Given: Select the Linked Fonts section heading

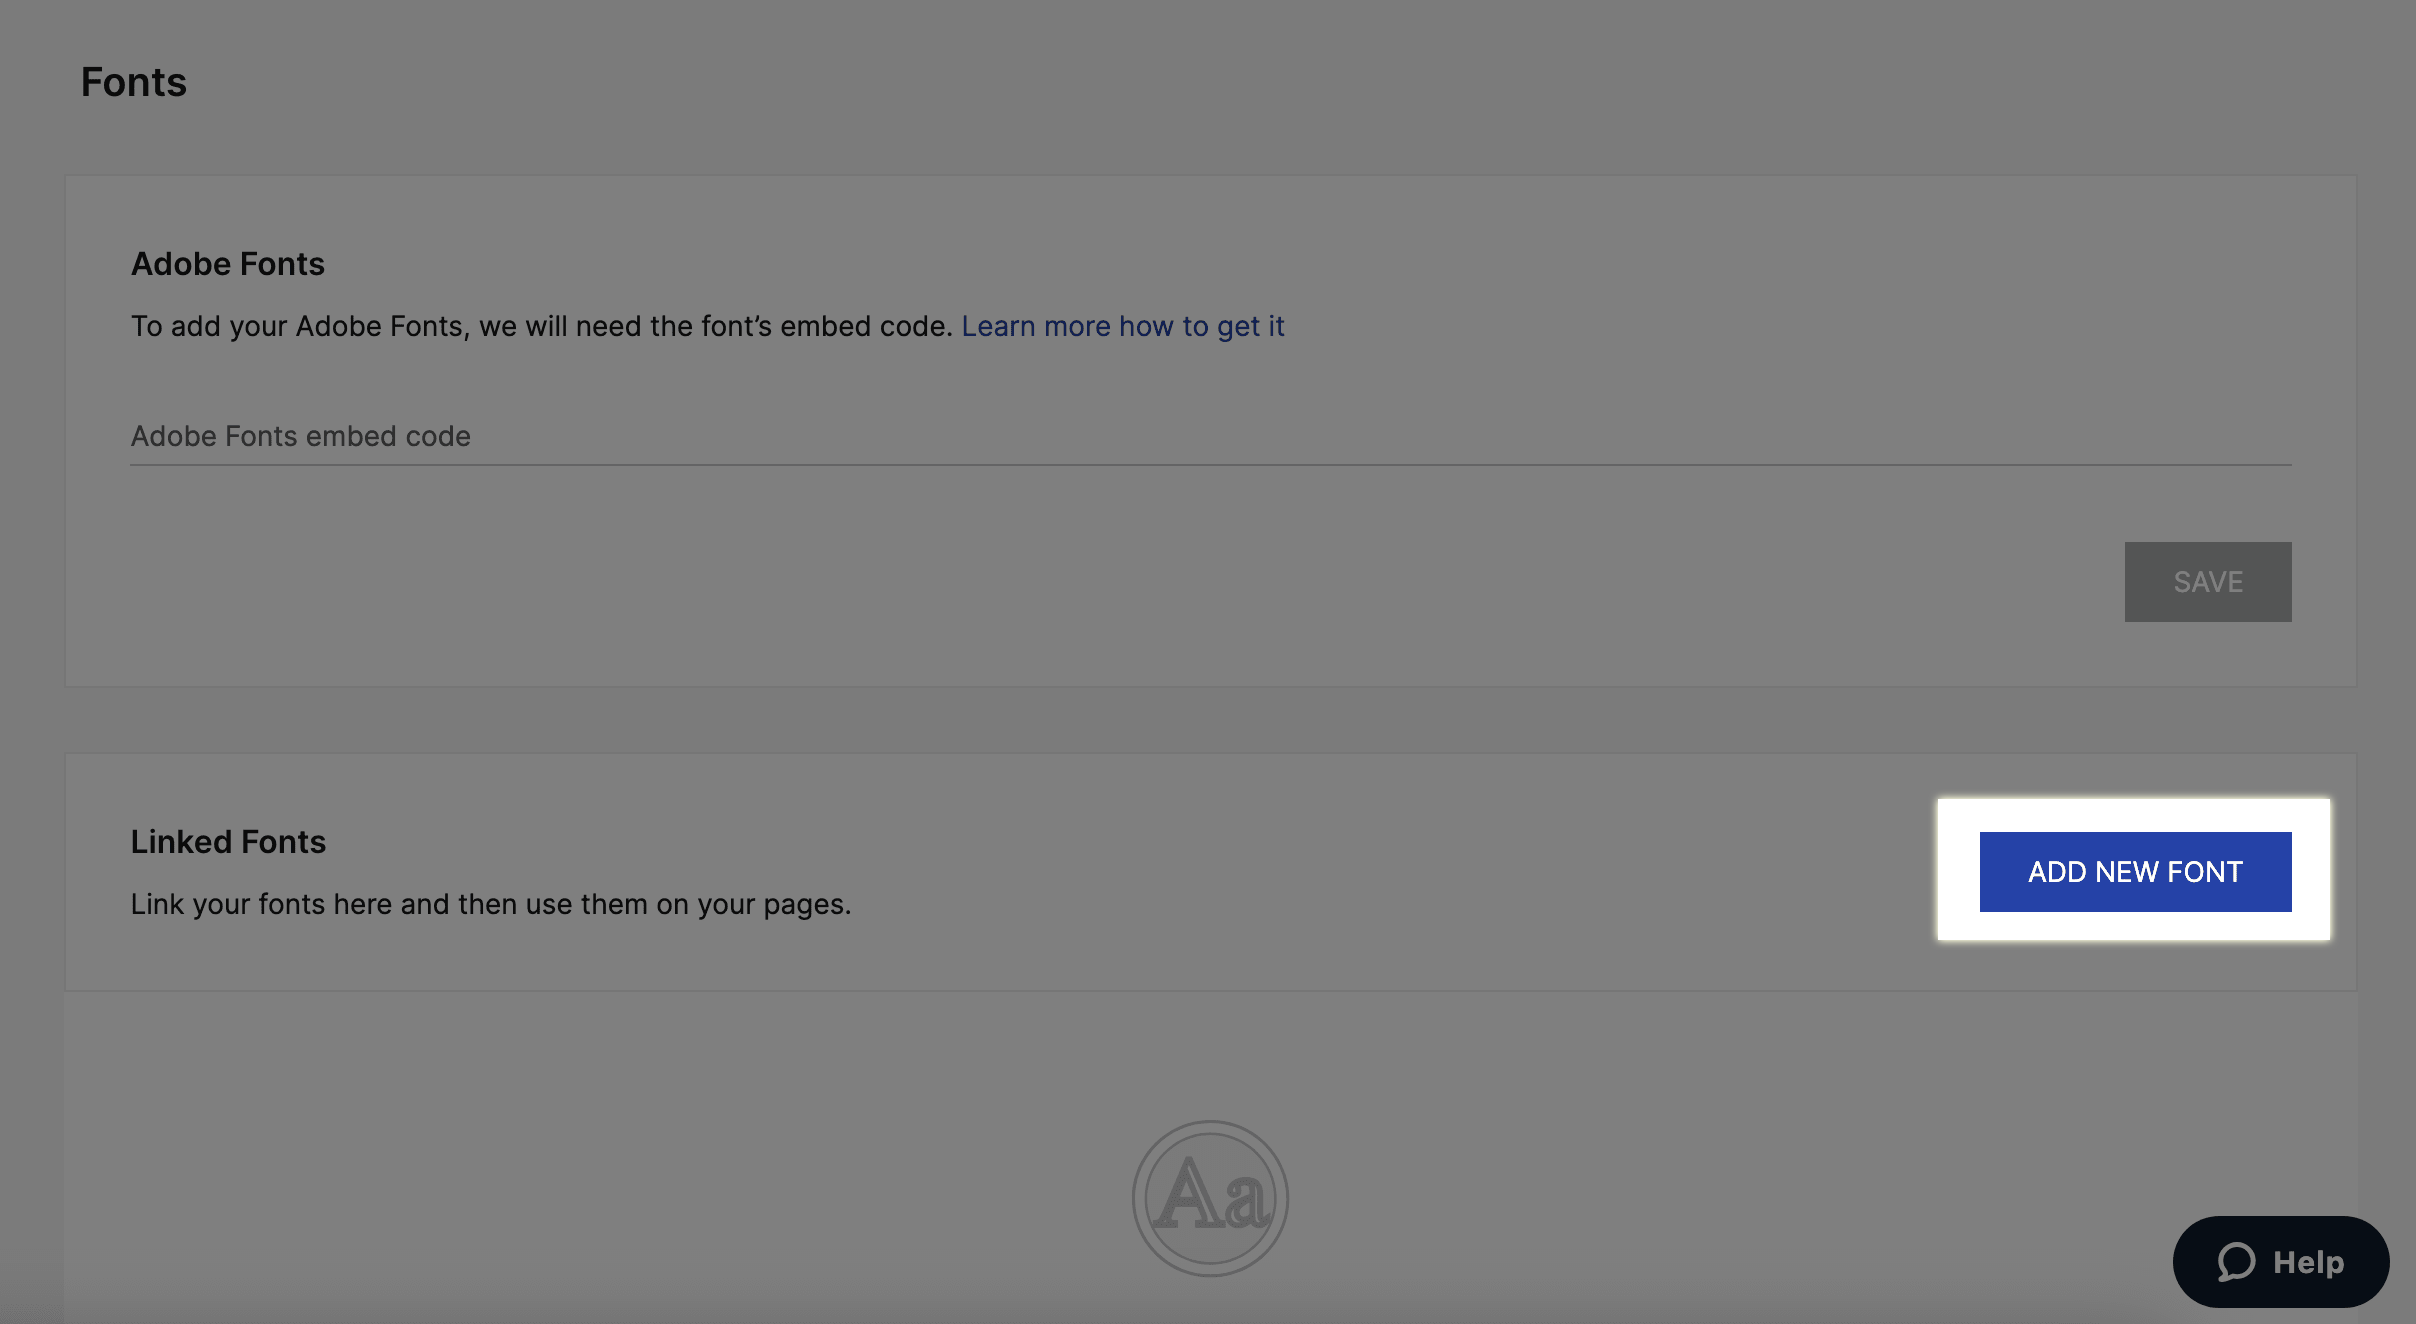Looking at the screenshot, I should point(228,842).
